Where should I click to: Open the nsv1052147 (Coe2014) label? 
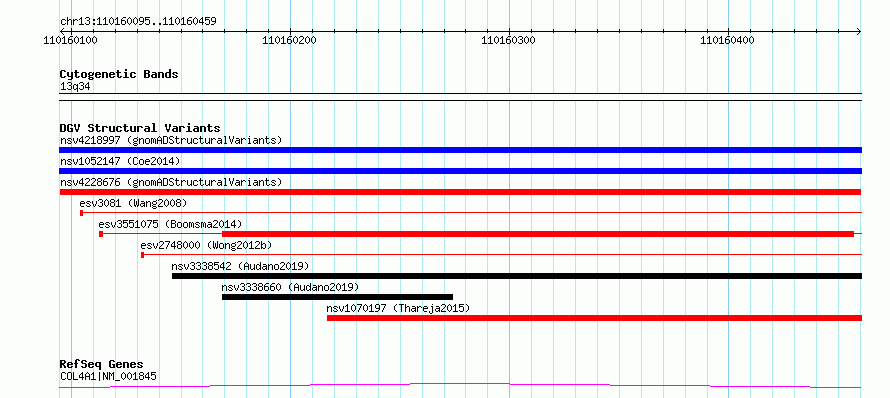coord(120,161)
